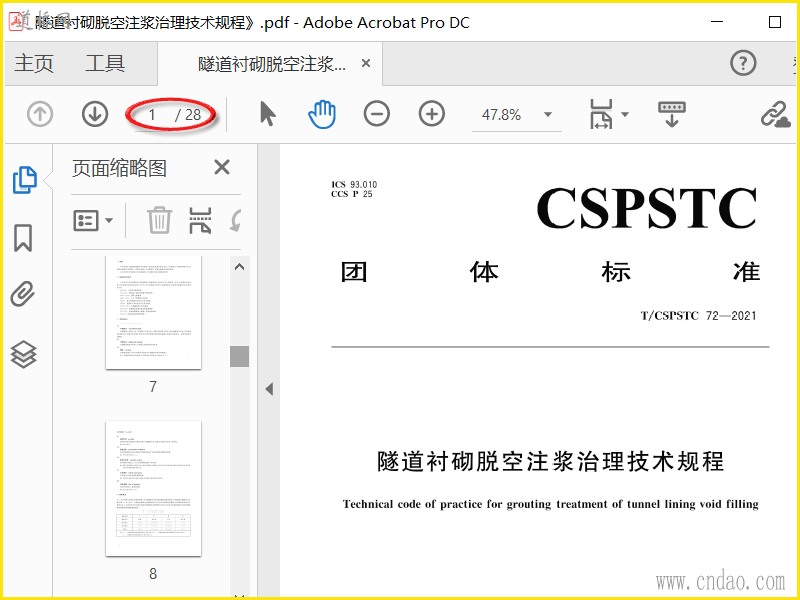800x600 pixels.
Task: Switch to the 主页 tab
Action: 34,63
